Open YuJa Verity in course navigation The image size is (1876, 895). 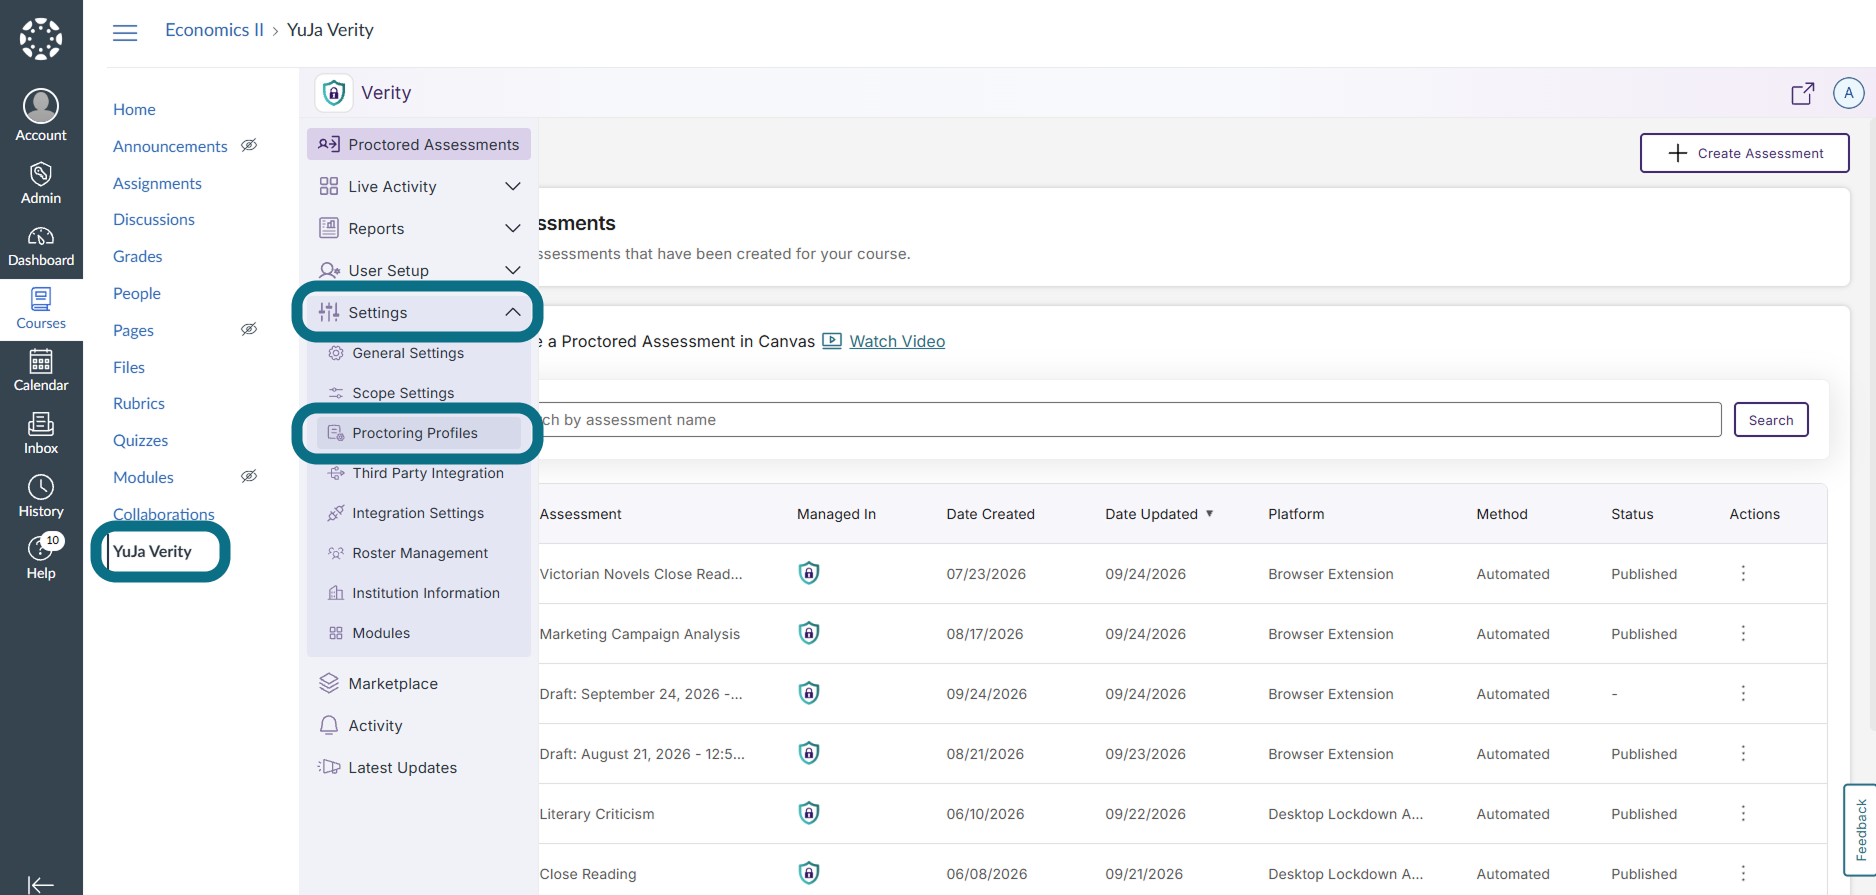coord(152,551)
